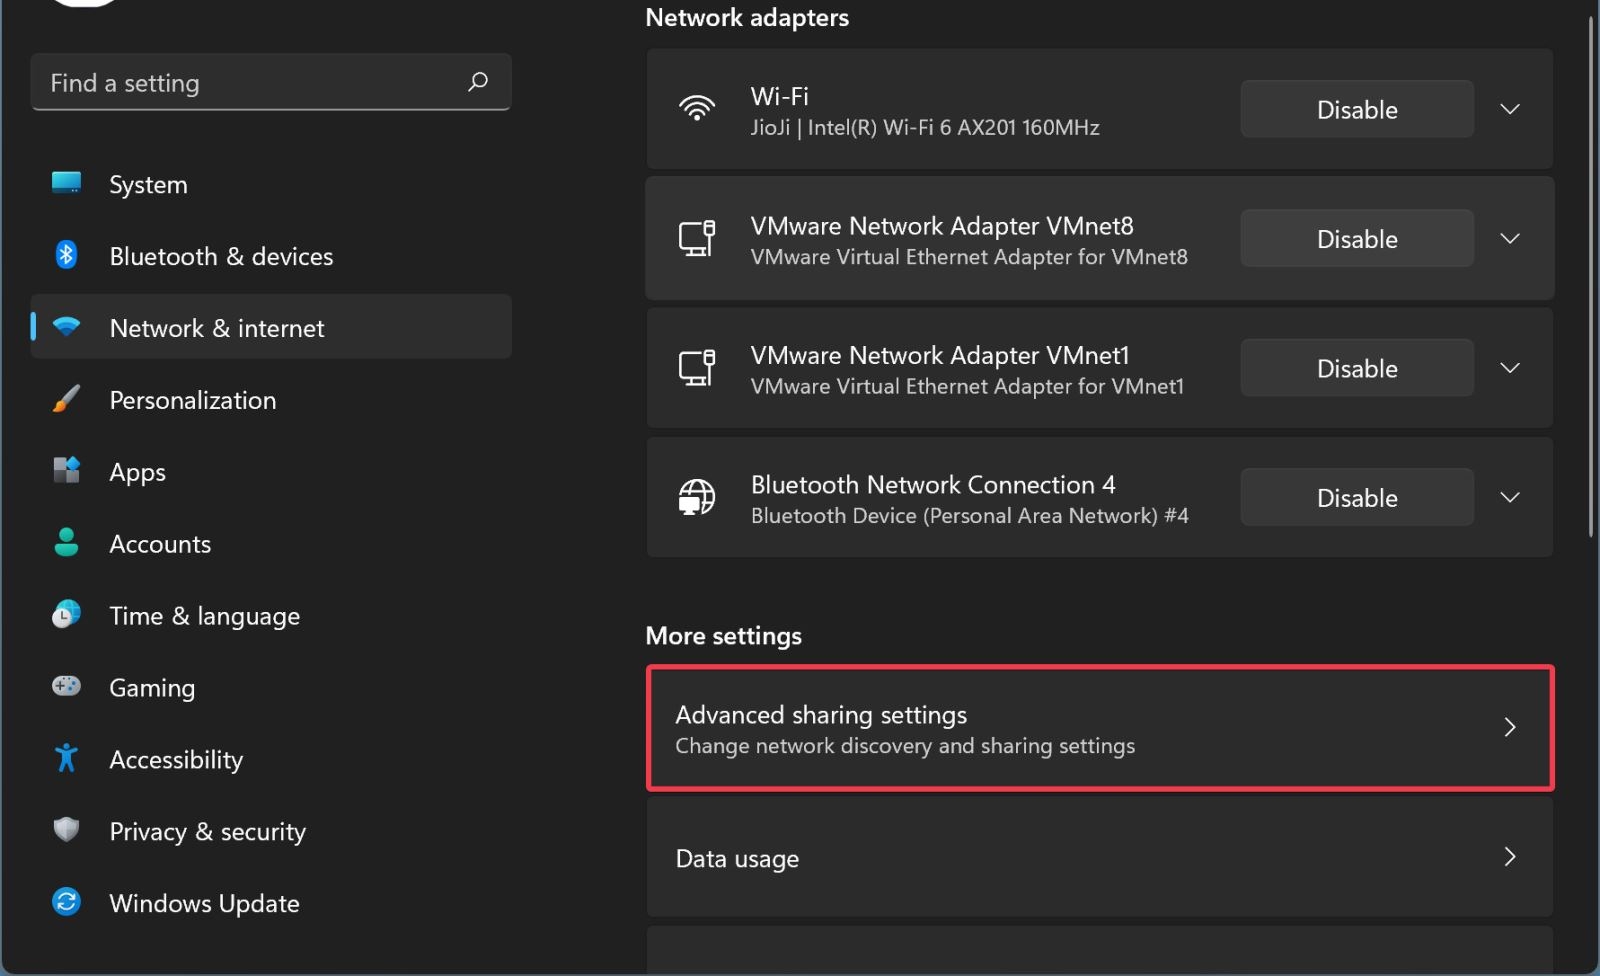Screen dimensions: 1600x976
Task: Click the VMnet8 adapter icon
Action: pyautogui.click(x=697, y=238)
